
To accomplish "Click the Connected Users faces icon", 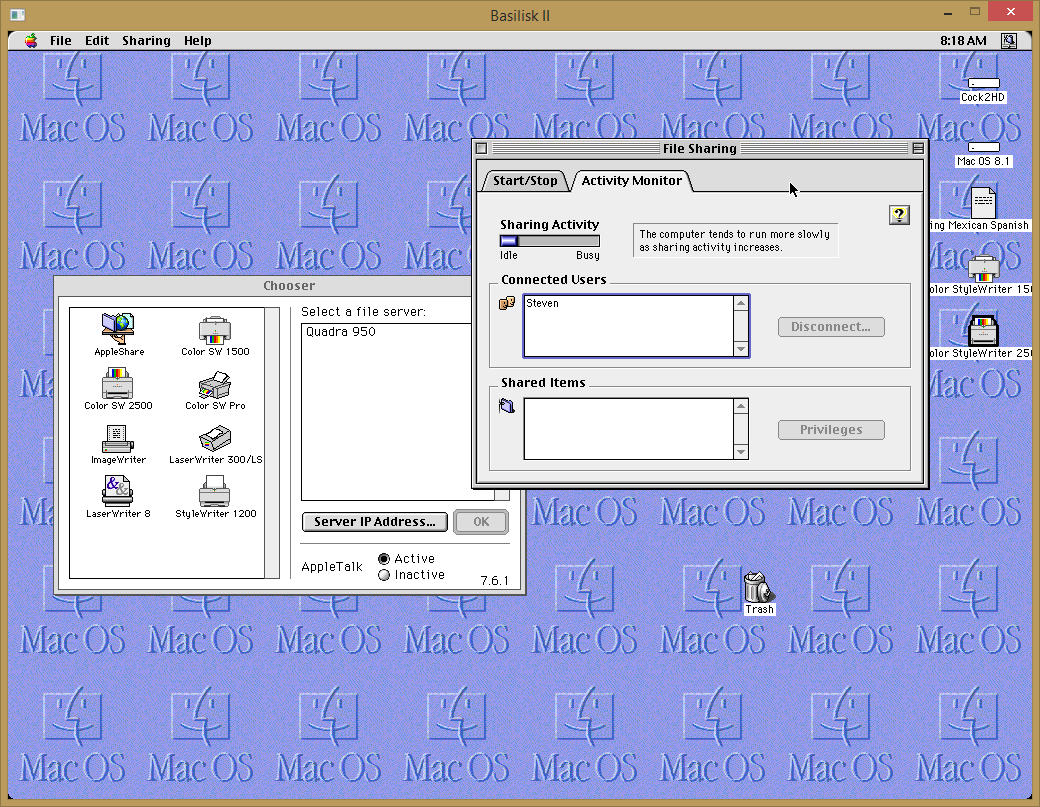I will (507, 303).
